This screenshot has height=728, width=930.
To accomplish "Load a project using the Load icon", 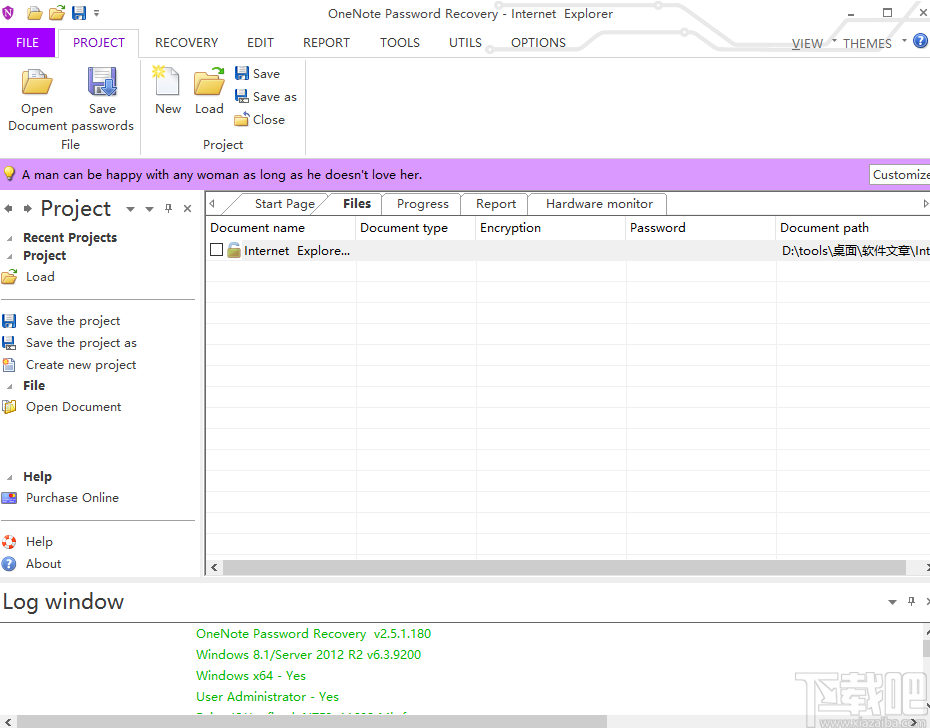I will (x=209, y=88).
